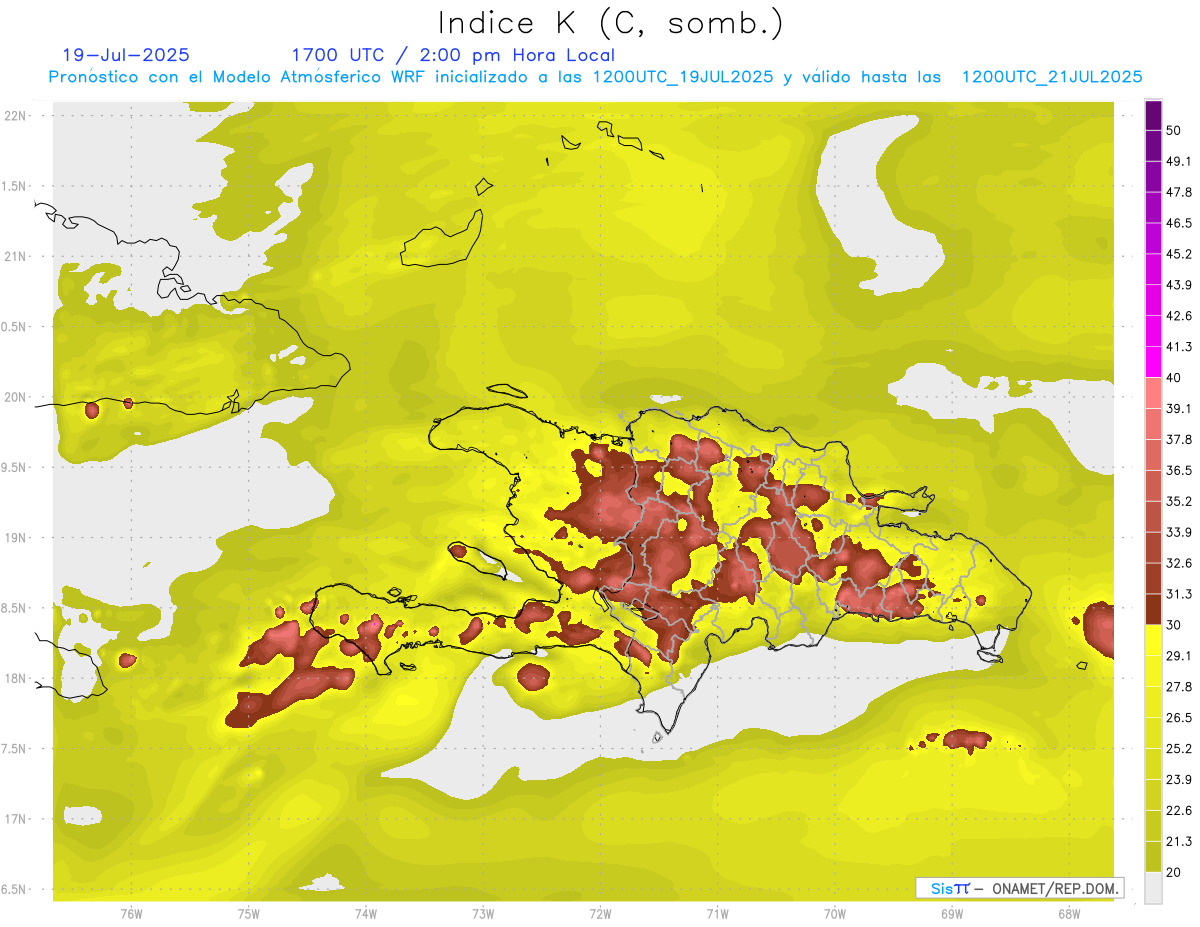Viewport: 1200px width, 927px height.
Task: Click the "73W" longitude axis label
Action: click(x=483, y=915)
